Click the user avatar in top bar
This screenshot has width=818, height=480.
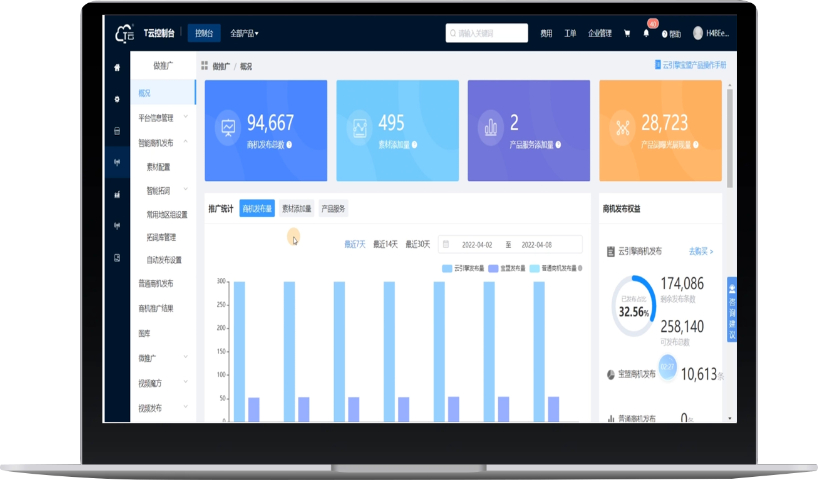(698, 33)
